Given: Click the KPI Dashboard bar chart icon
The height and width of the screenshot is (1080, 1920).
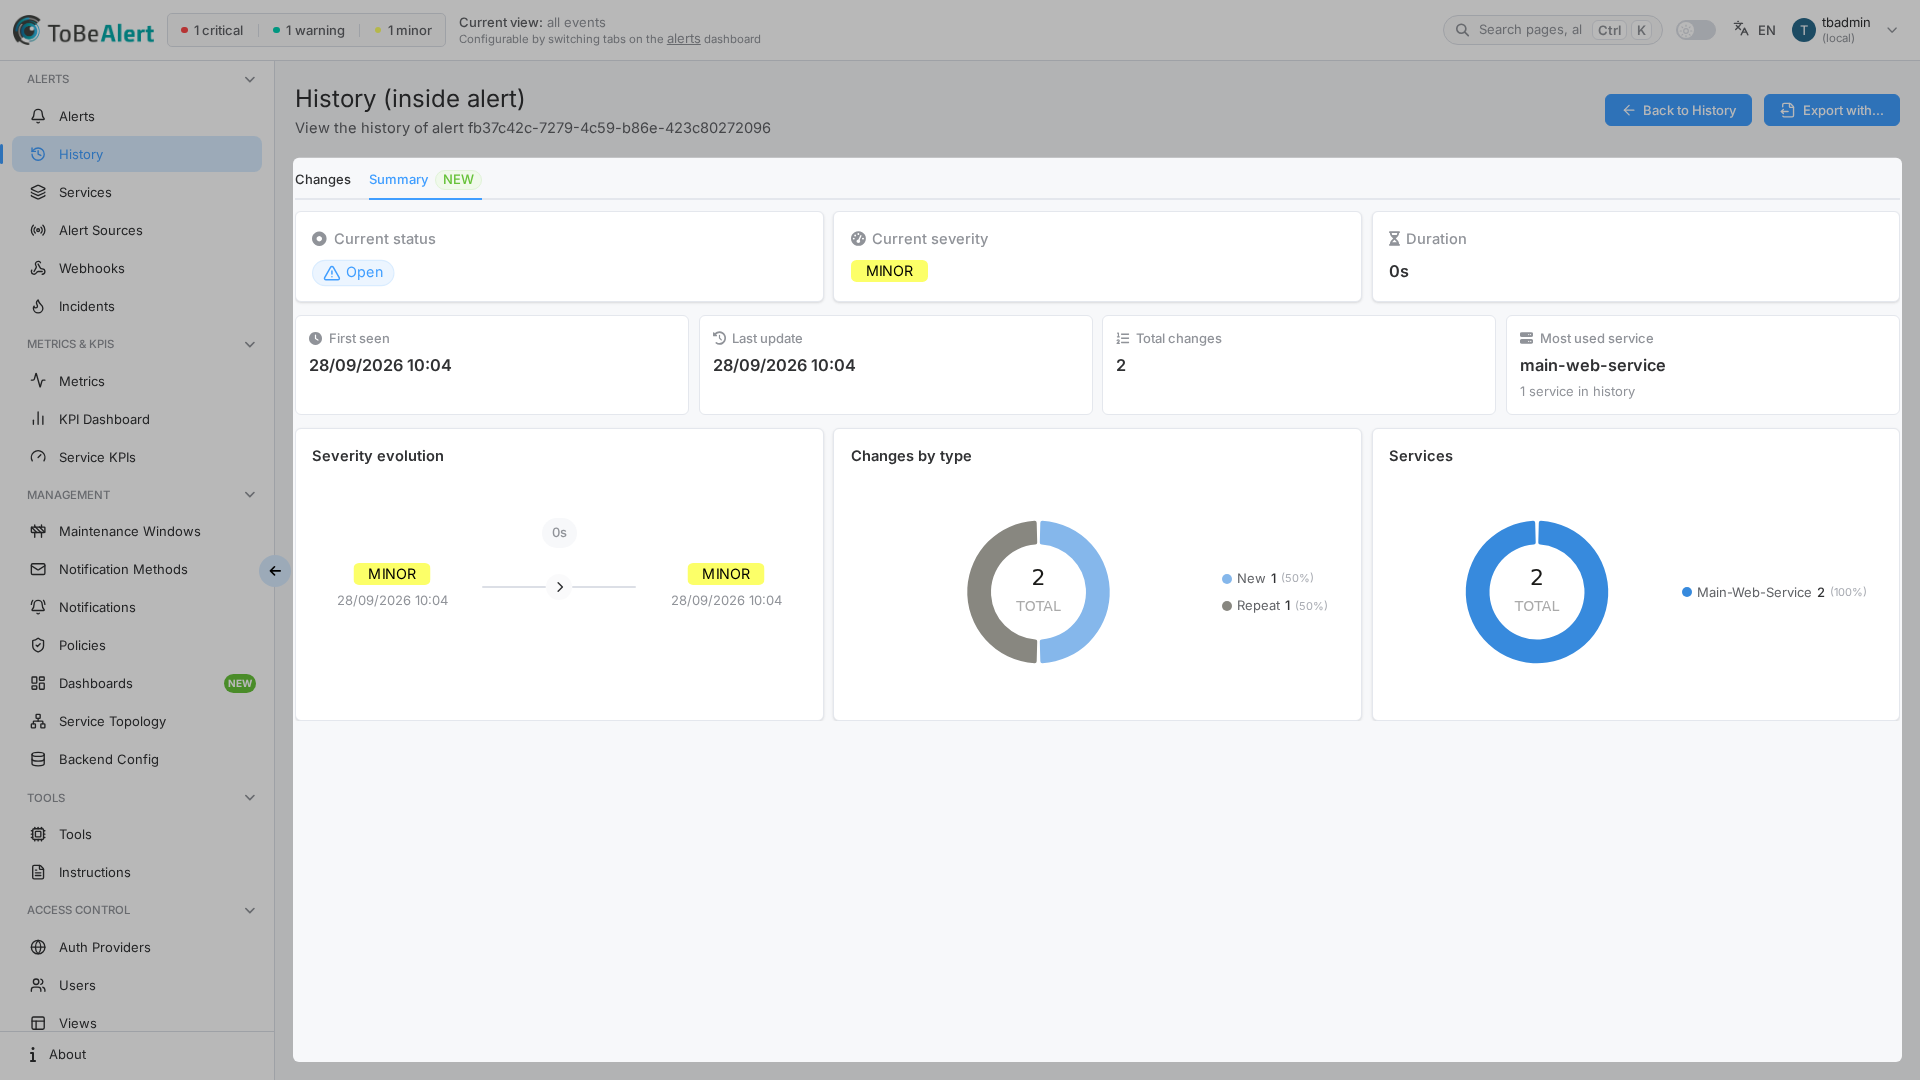Looking at the screenshot, I should pyautogui.click(x=38, y=419).
